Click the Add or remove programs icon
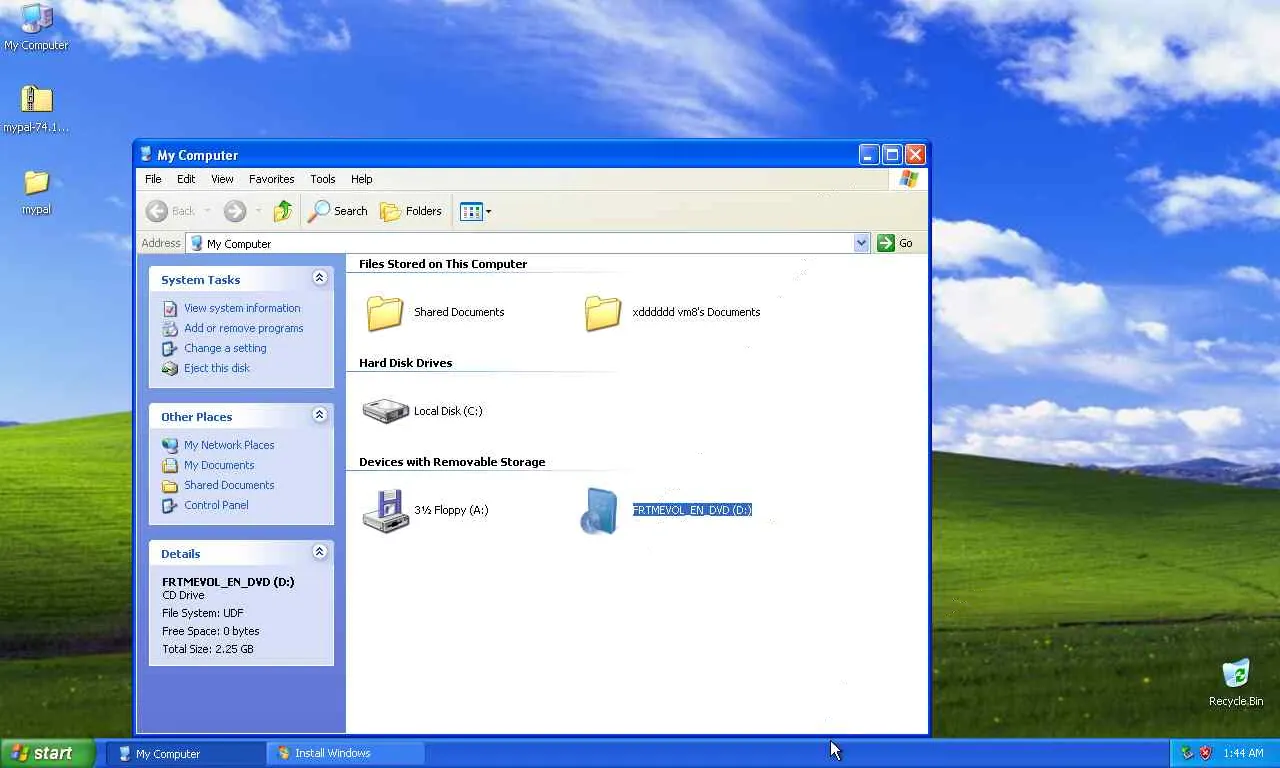1280x768 pixels. [170, 328]
